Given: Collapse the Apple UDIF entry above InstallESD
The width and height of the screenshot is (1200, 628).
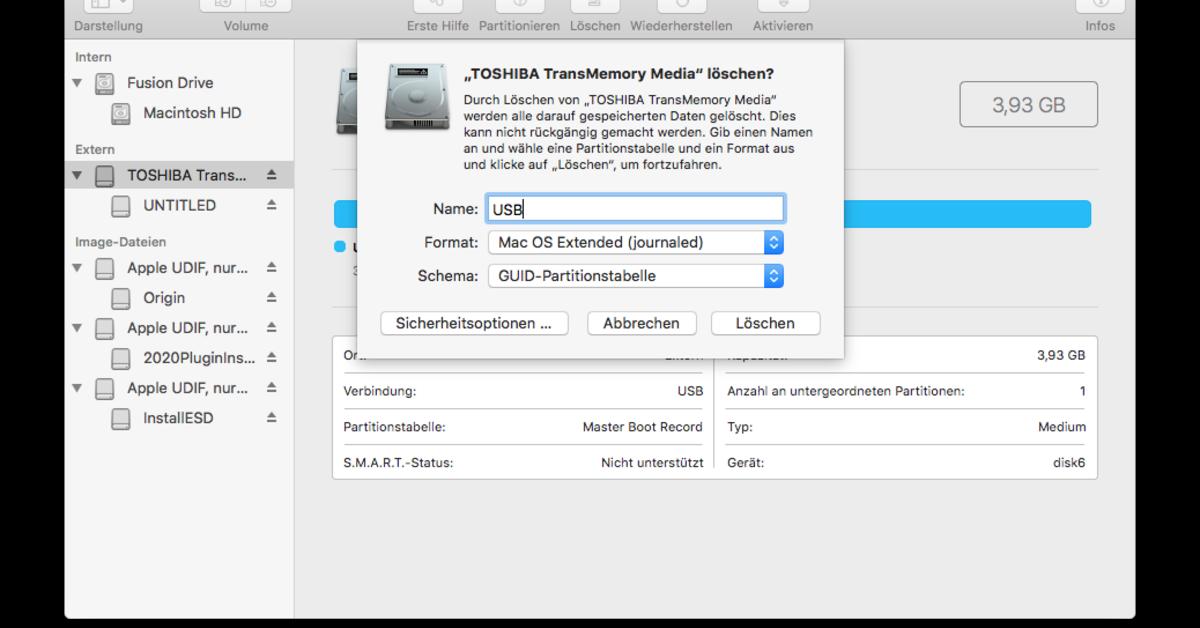Looking at the screenshot, I should [x=78, y=388].
